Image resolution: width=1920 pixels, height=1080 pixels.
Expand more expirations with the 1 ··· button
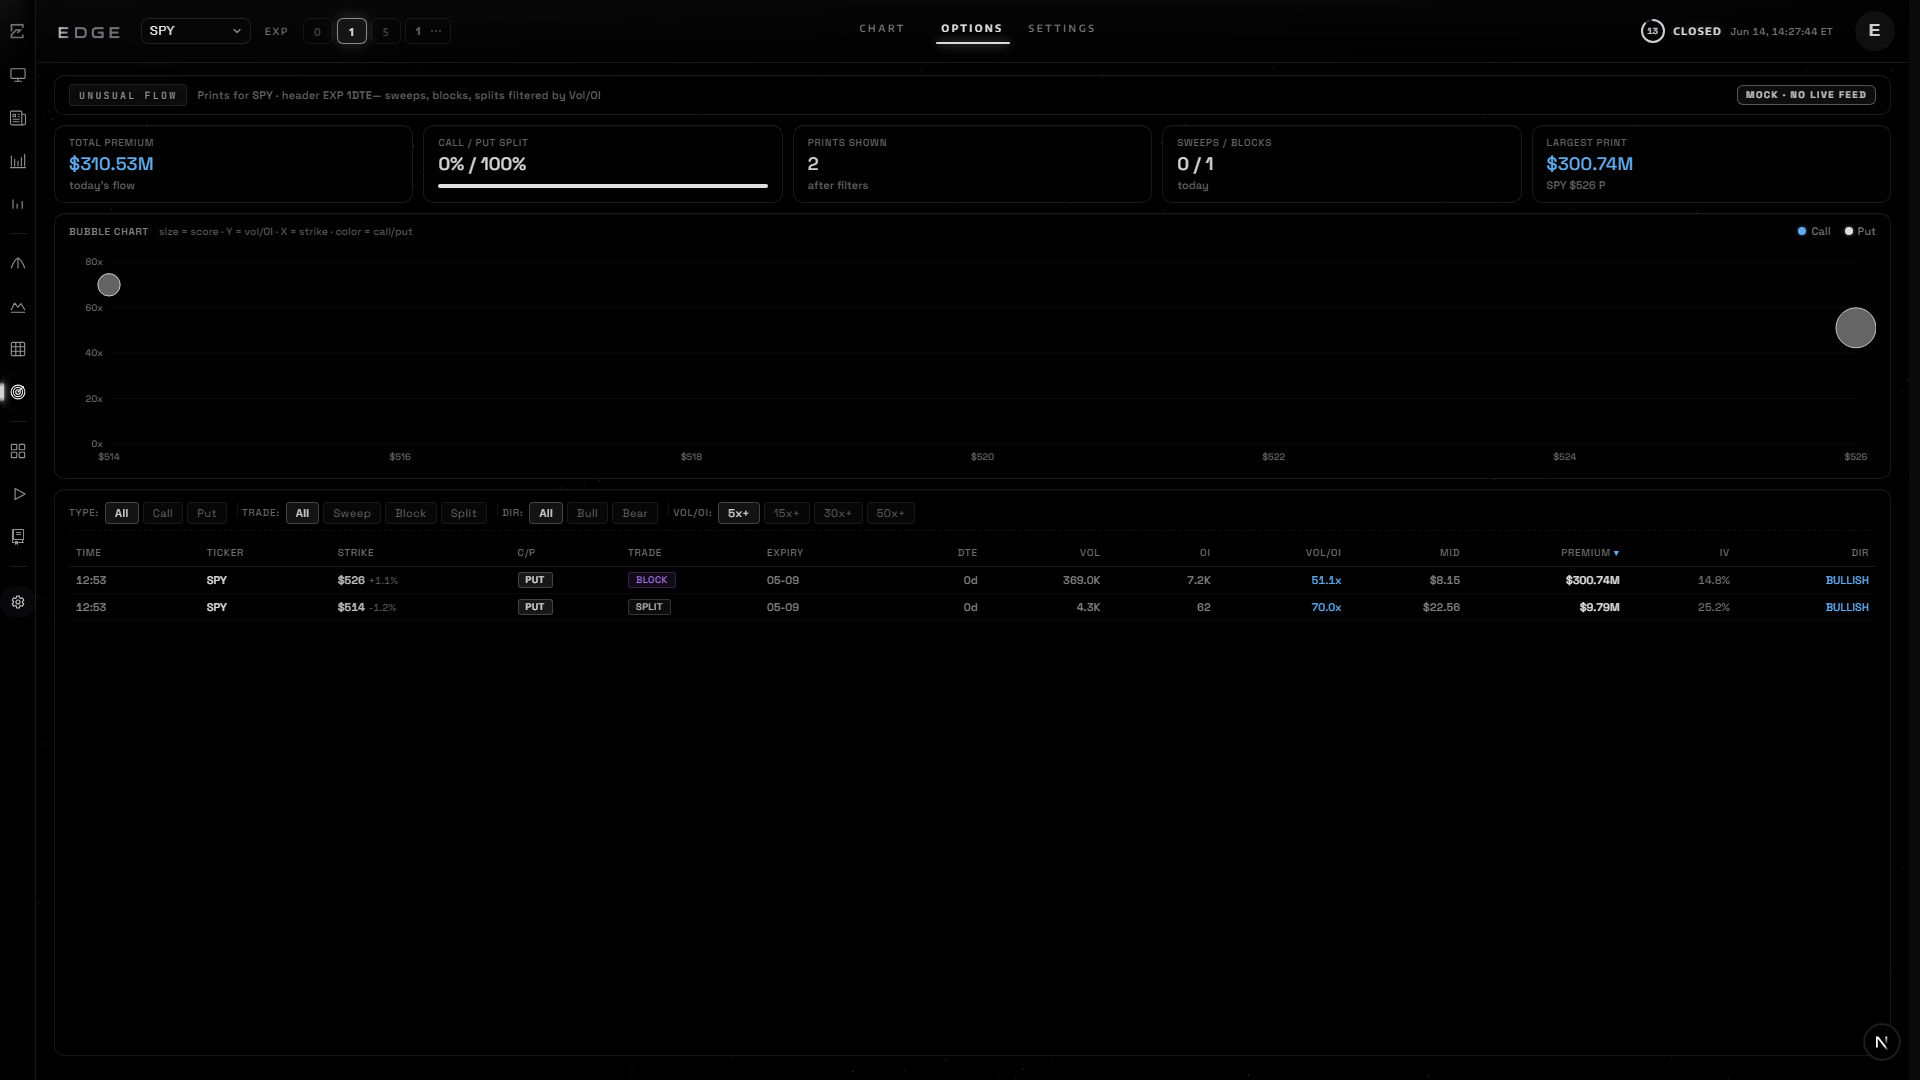[428, 31]
